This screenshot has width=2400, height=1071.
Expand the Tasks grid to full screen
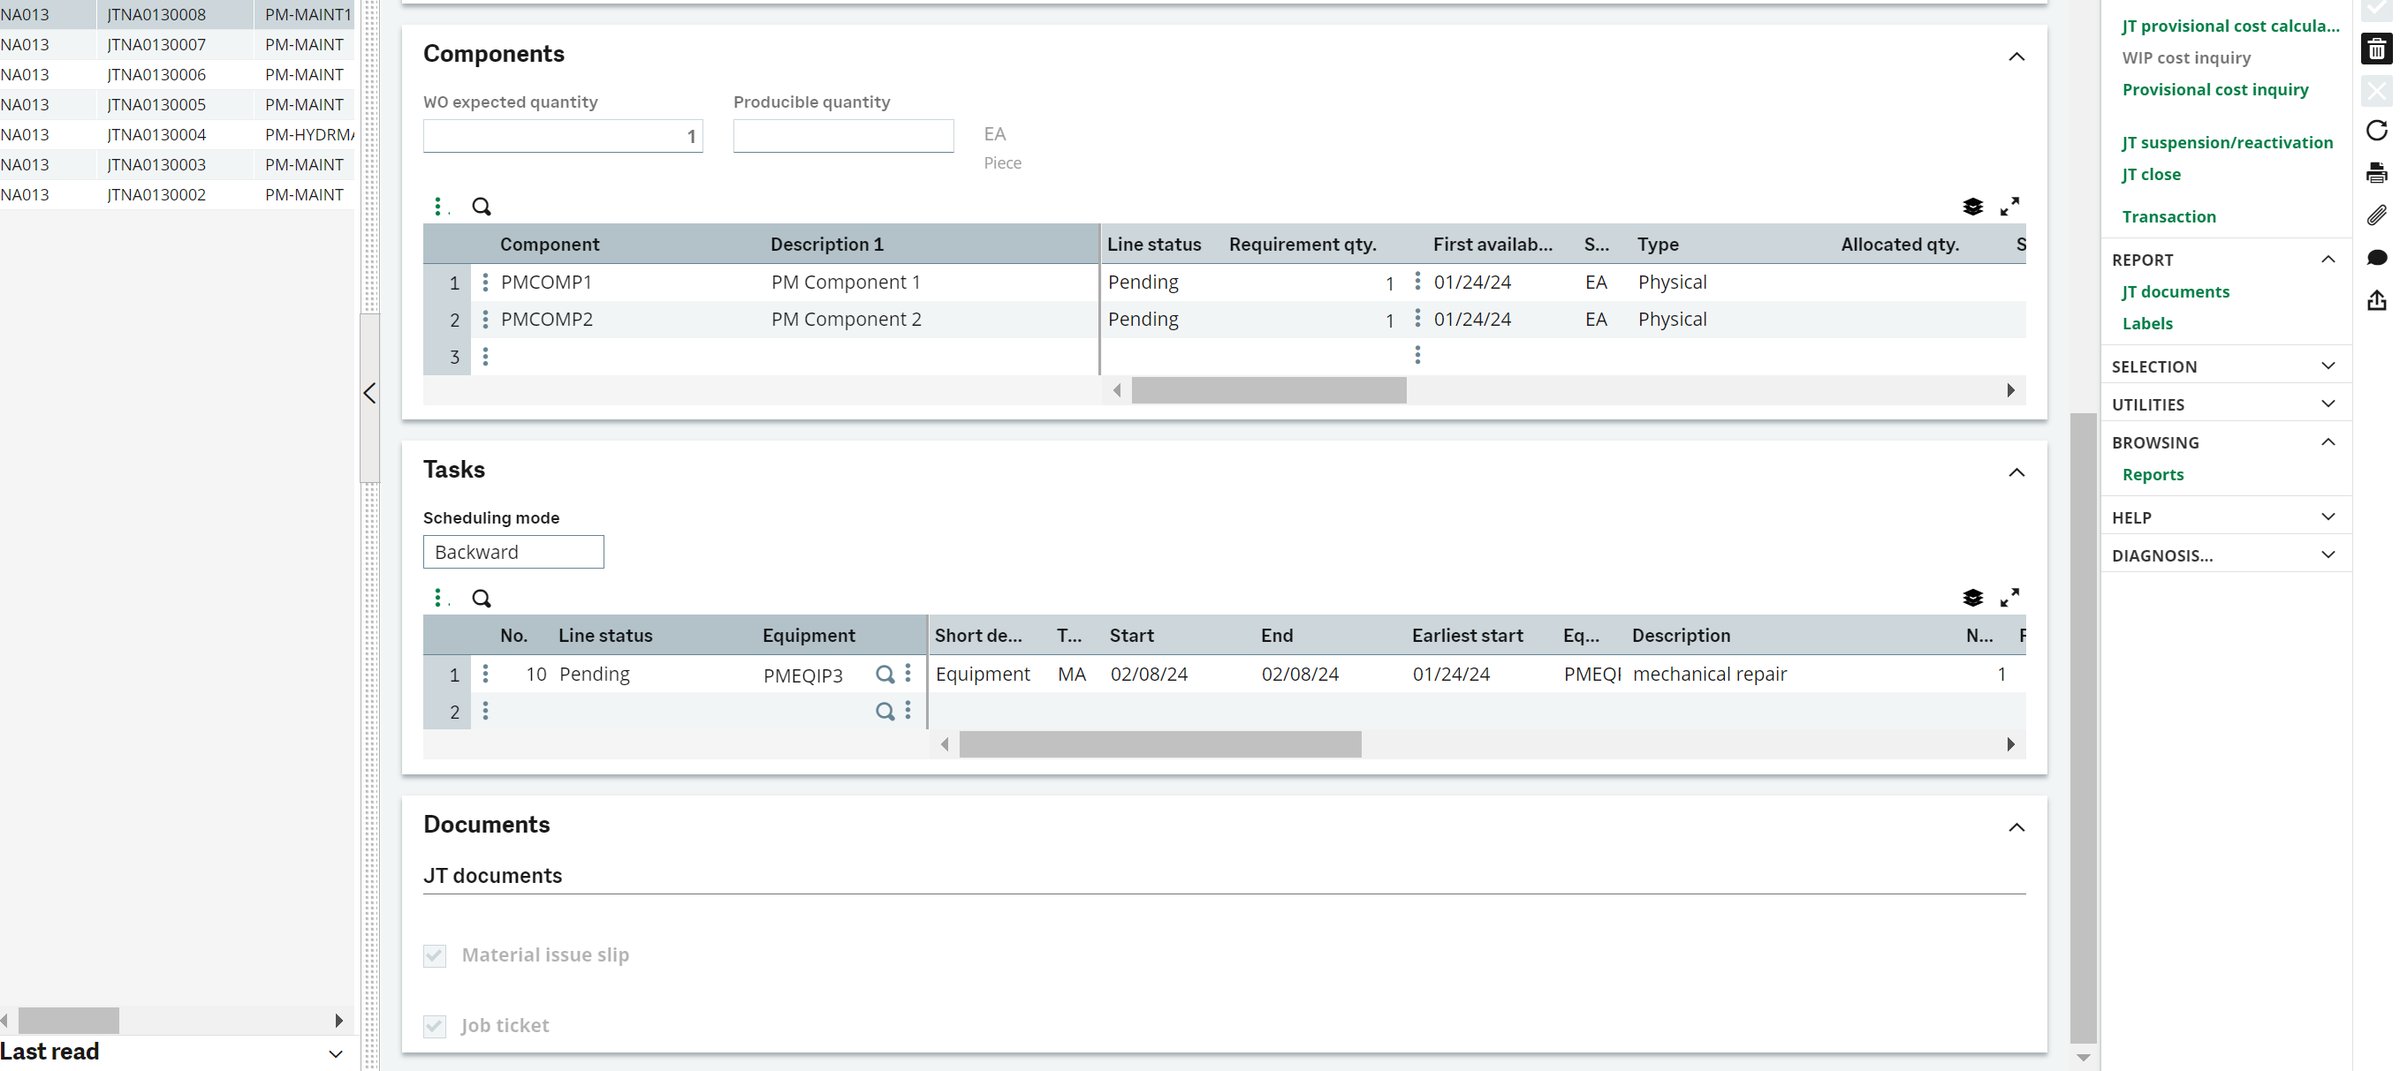[2011, 597]
